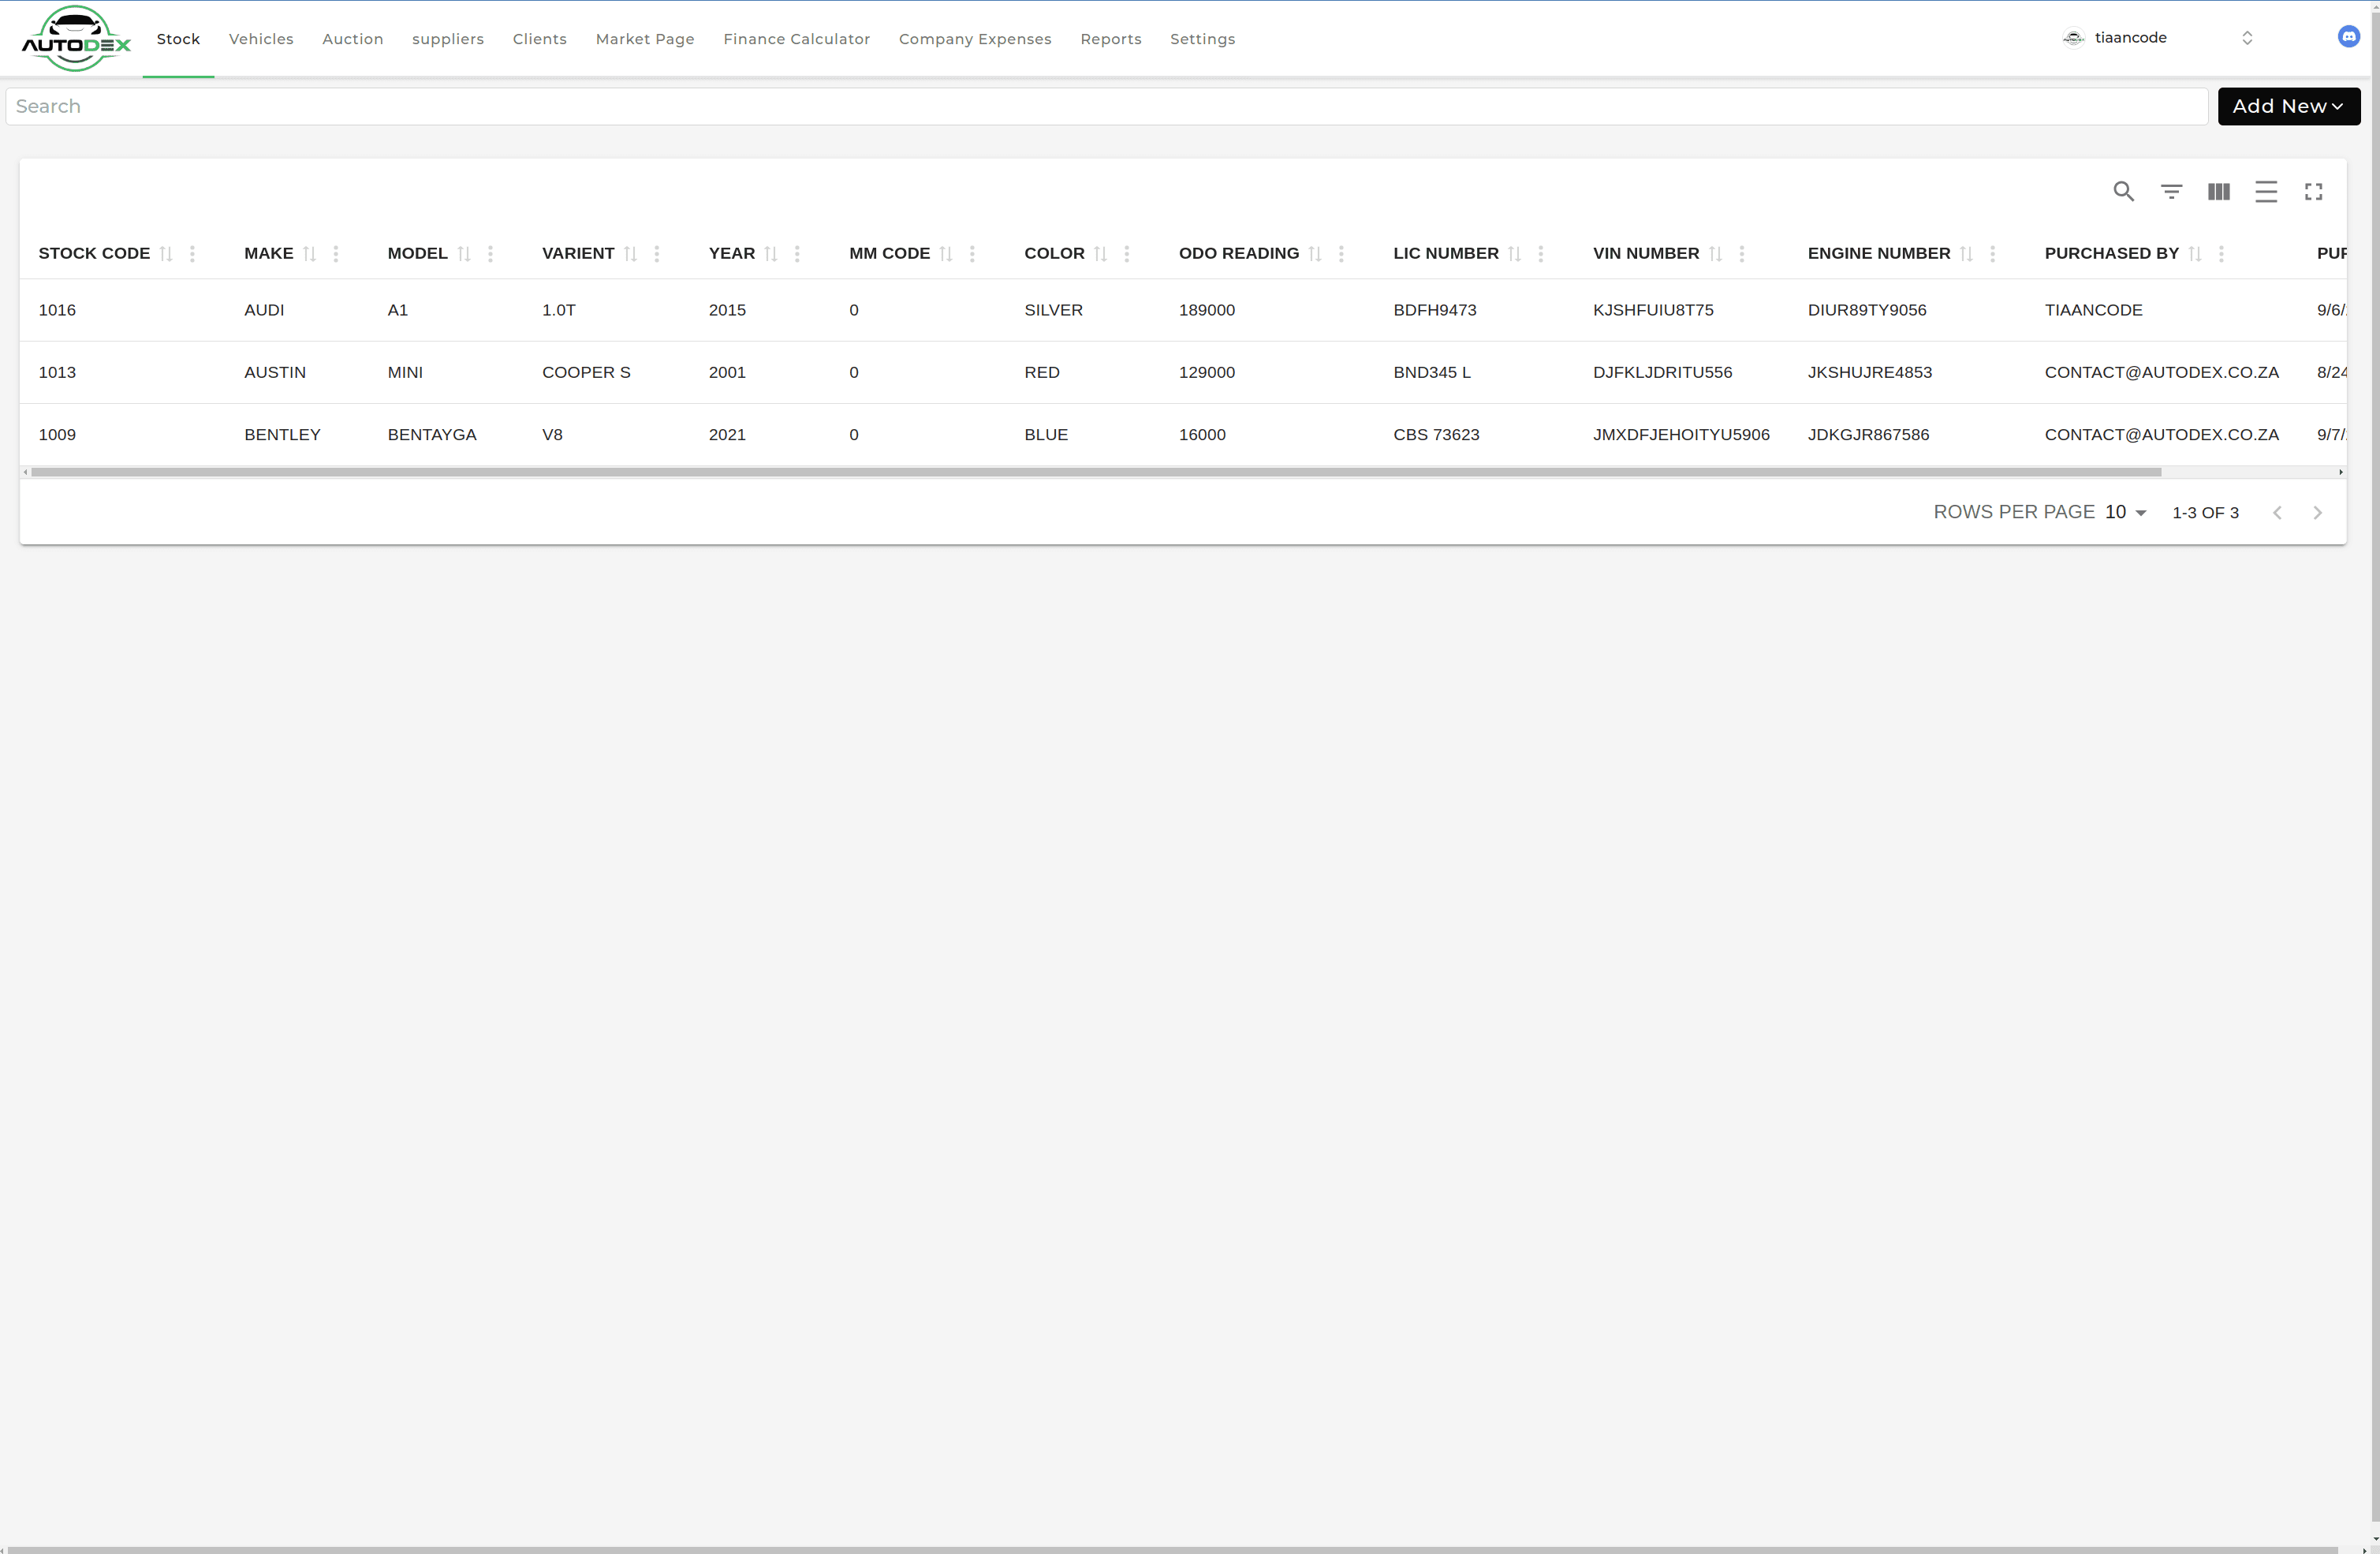Switch to the Auction tab
This screenshot has width=2380, height=1554.
(352, 39)
